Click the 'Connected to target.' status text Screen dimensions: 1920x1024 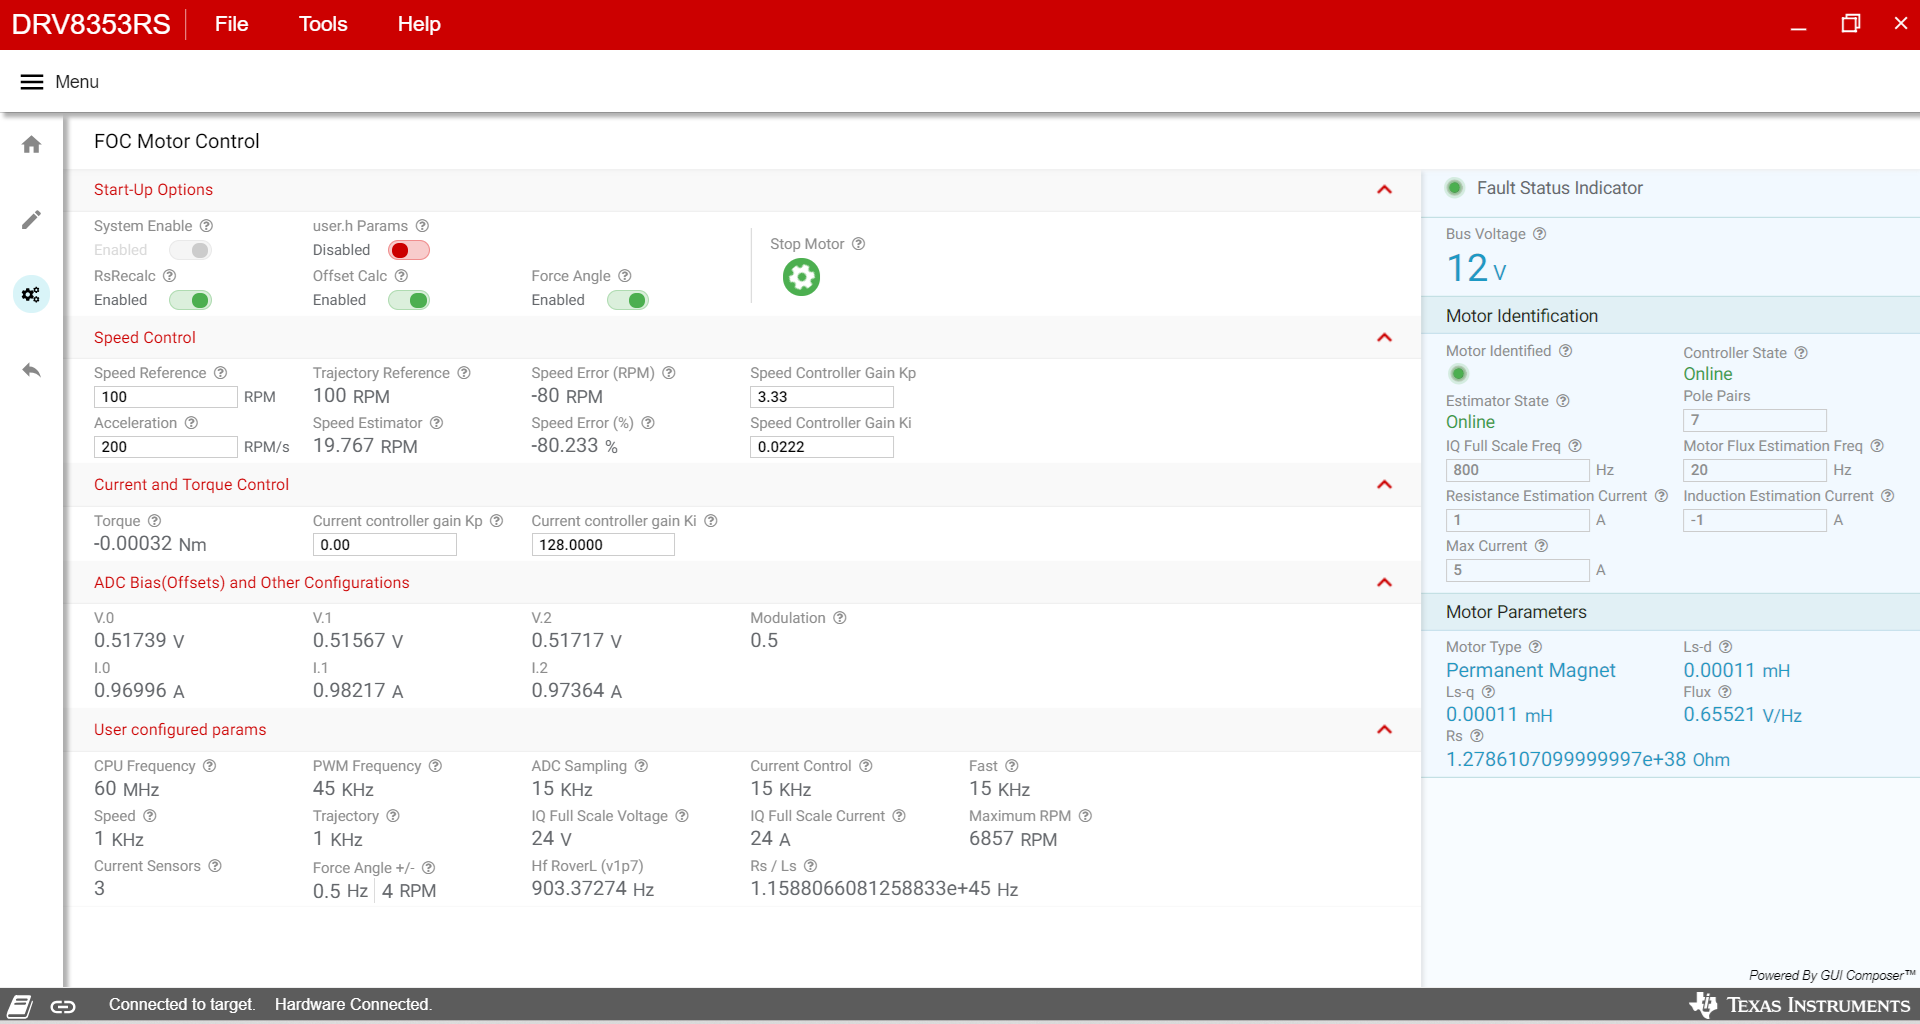click(182, 1005)
